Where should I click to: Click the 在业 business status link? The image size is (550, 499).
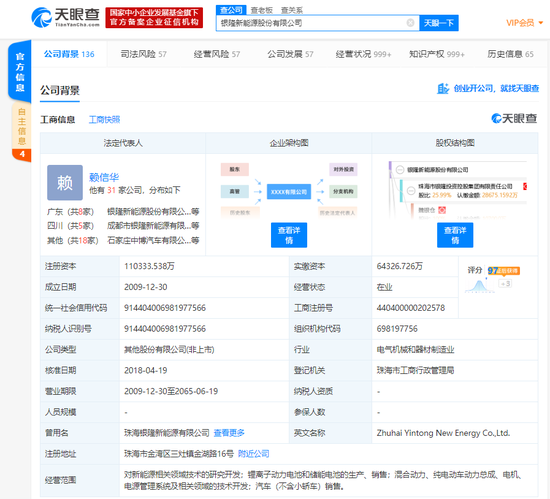click(384, 287)
